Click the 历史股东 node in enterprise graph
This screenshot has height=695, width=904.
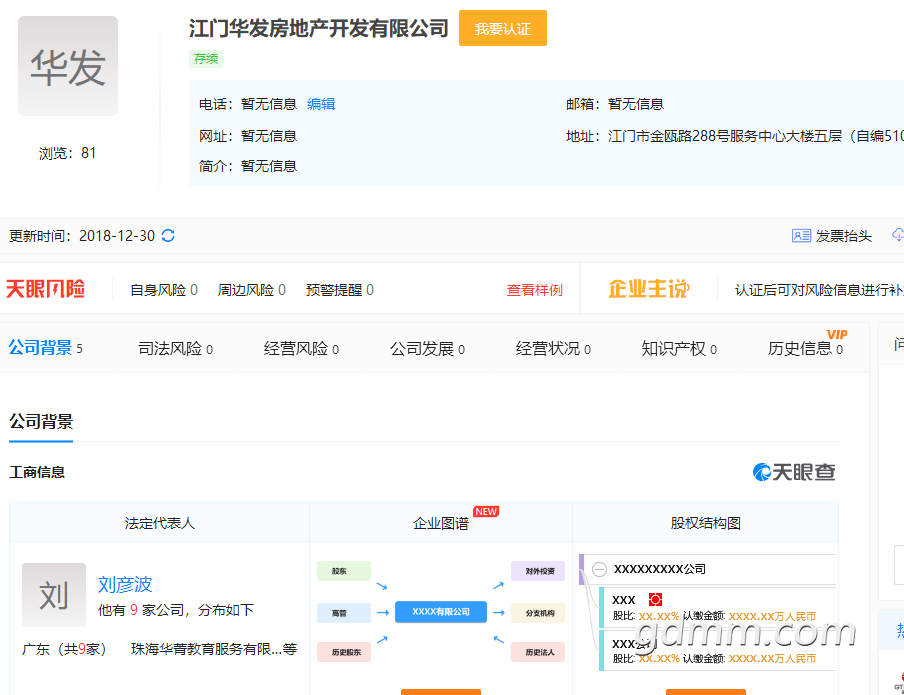344,652
